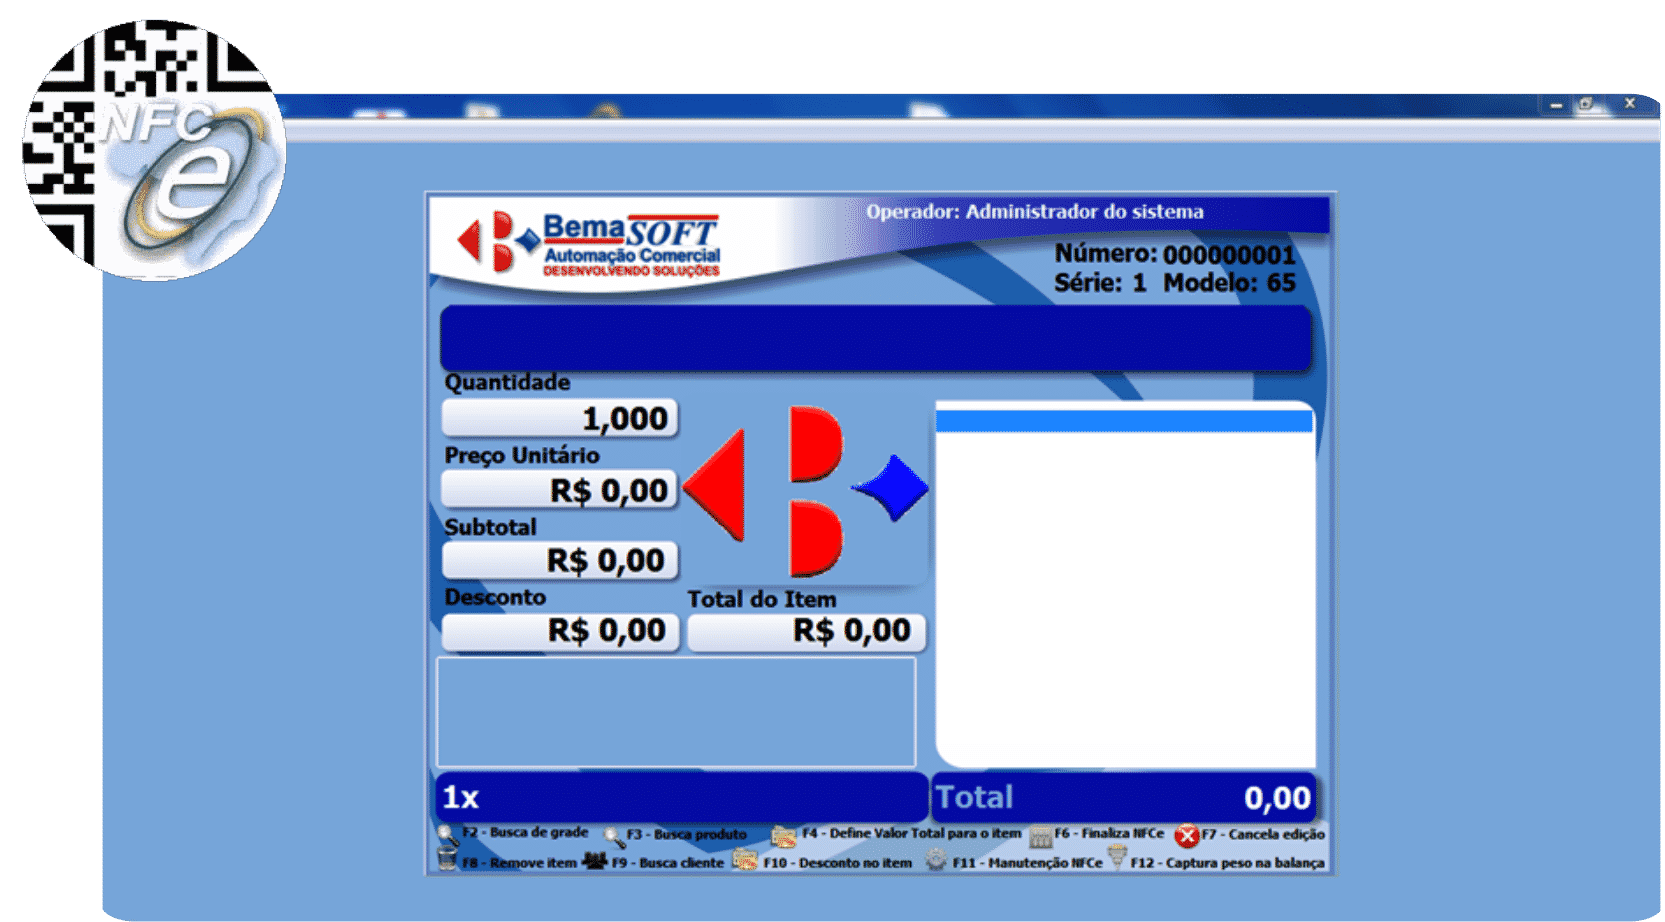Click the F11 Manutenção NFCe gear icon
Image resolution: width=1665 pixels, height=922 pixels.
936,861
